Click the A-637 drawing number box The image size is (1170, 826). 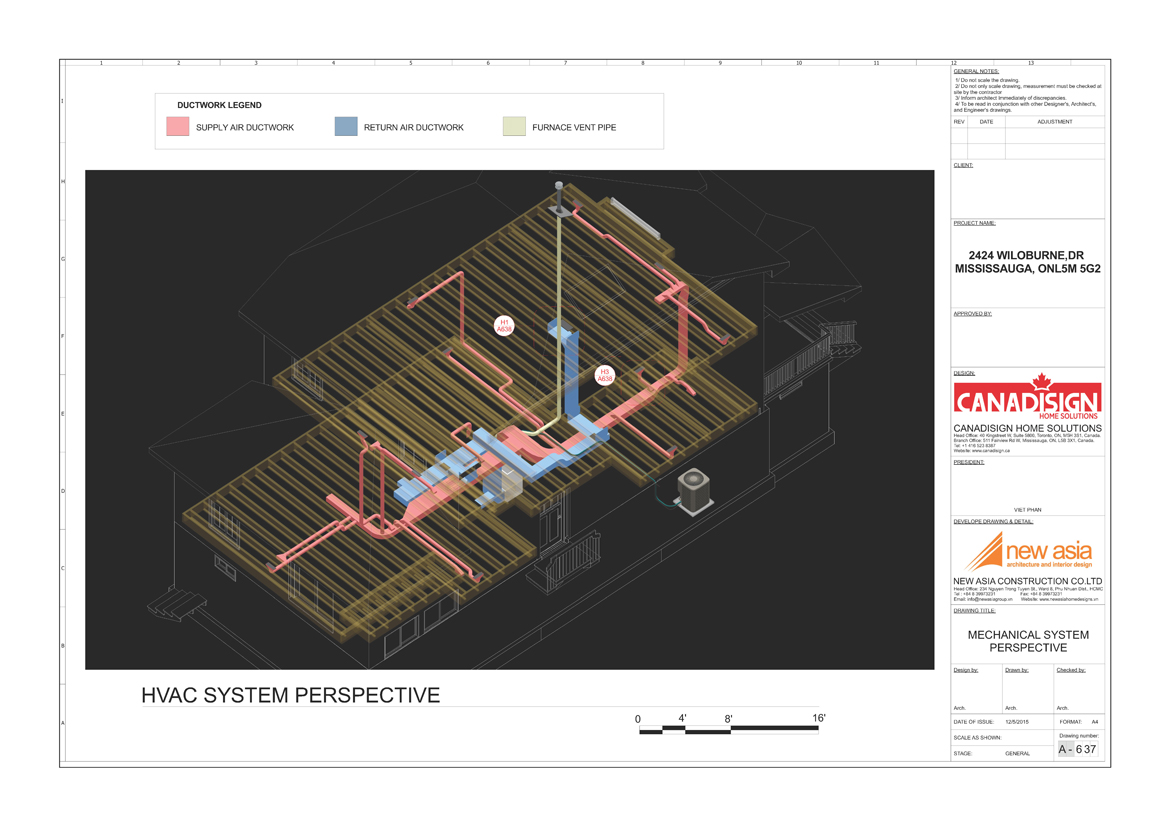point(1077,749)
